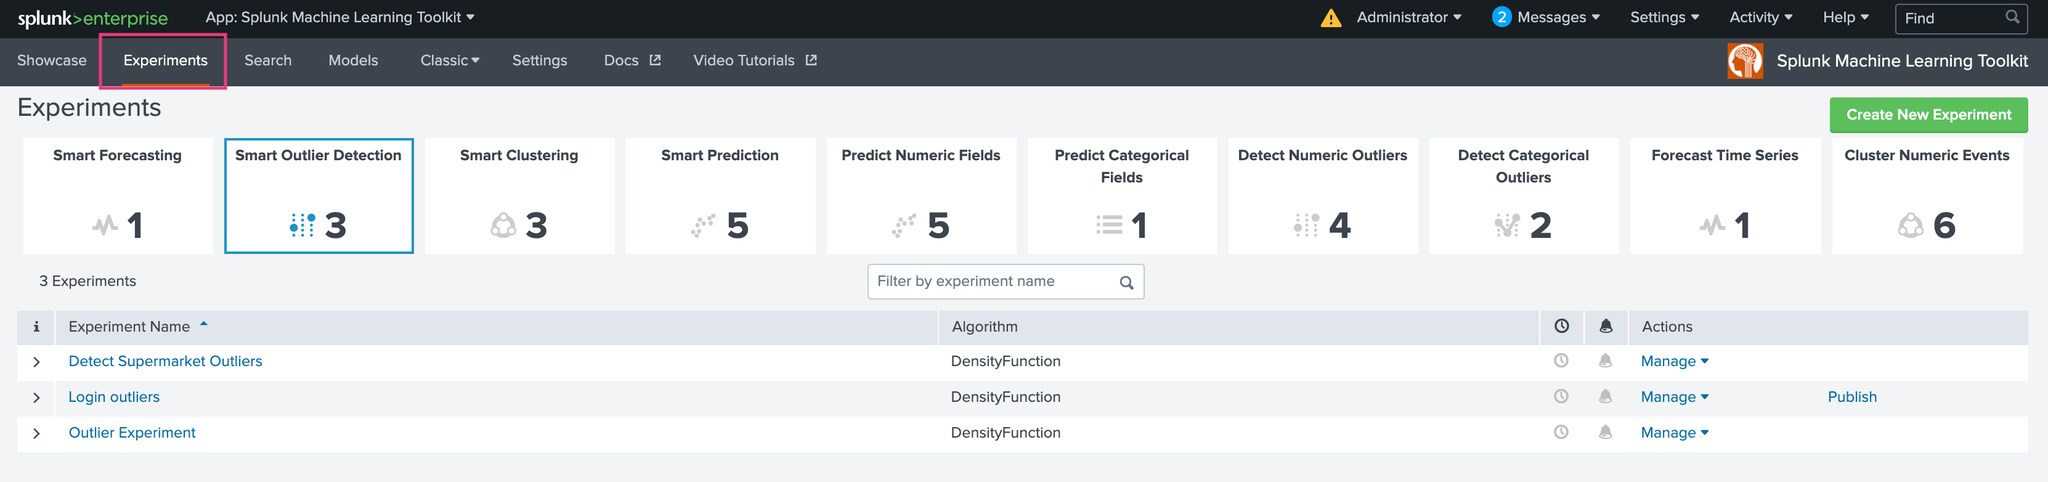Image resolution: width=2048 pixels, height=482 pixels.
Task: Open the Activity dropdown
Action: point(1761,17)
